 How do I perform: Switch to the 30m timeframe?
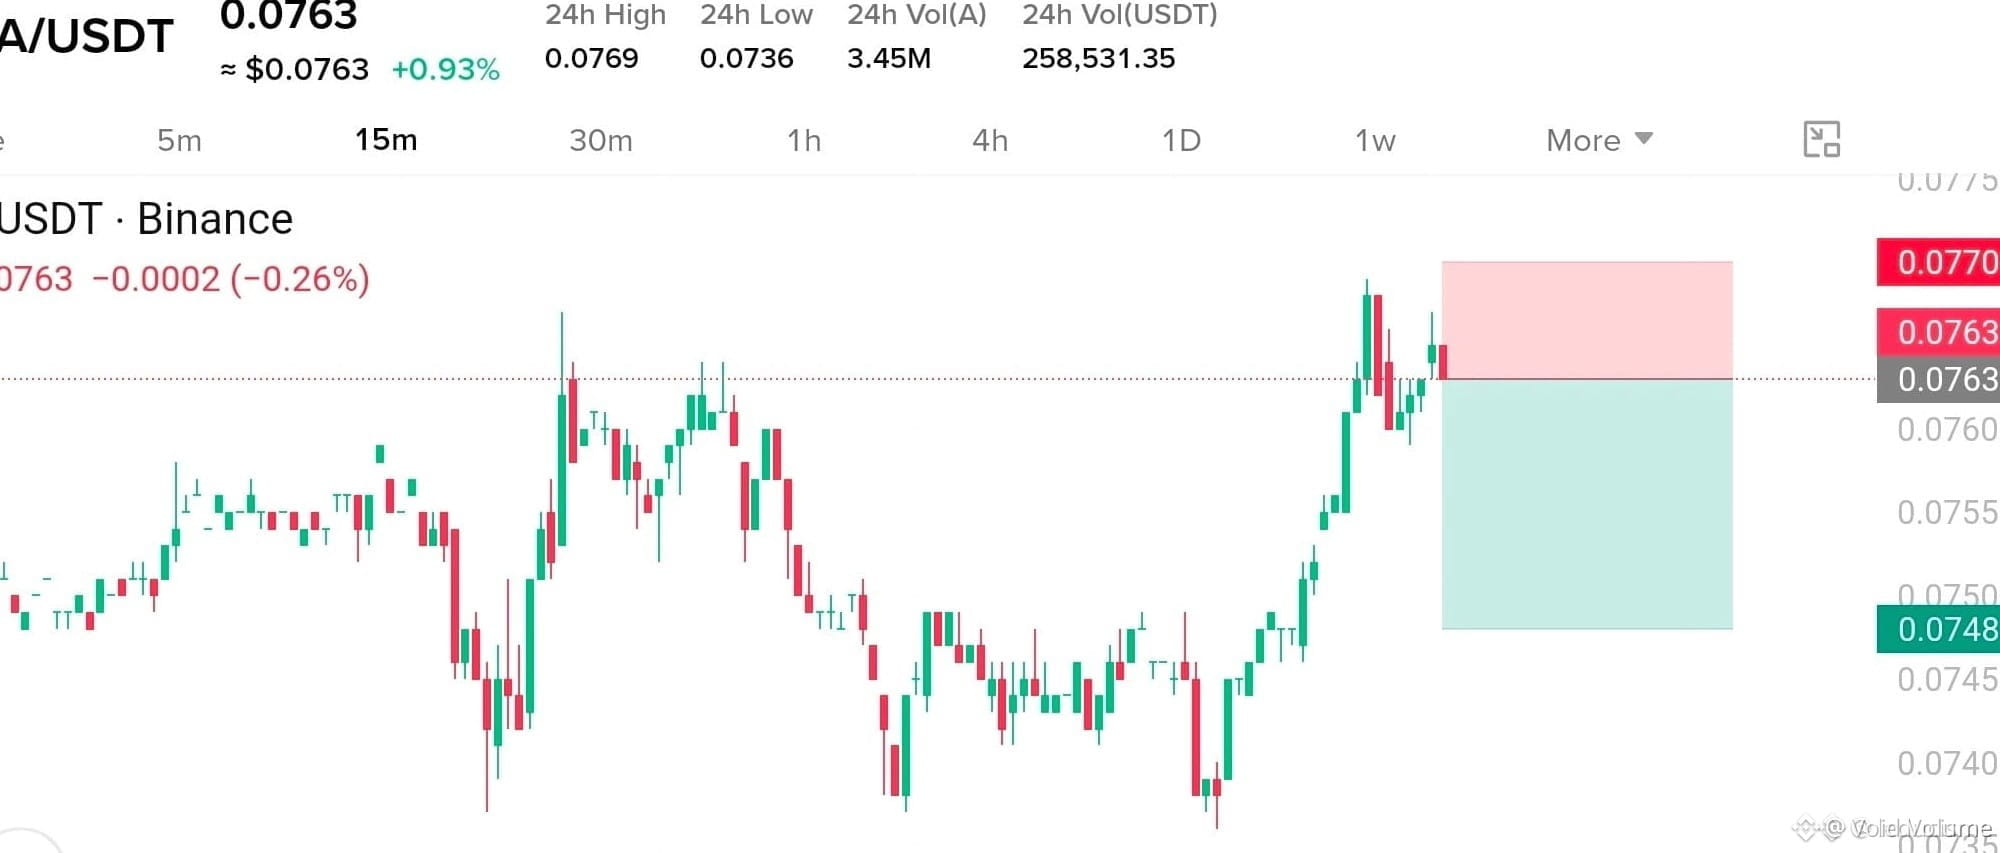(601, 140)
